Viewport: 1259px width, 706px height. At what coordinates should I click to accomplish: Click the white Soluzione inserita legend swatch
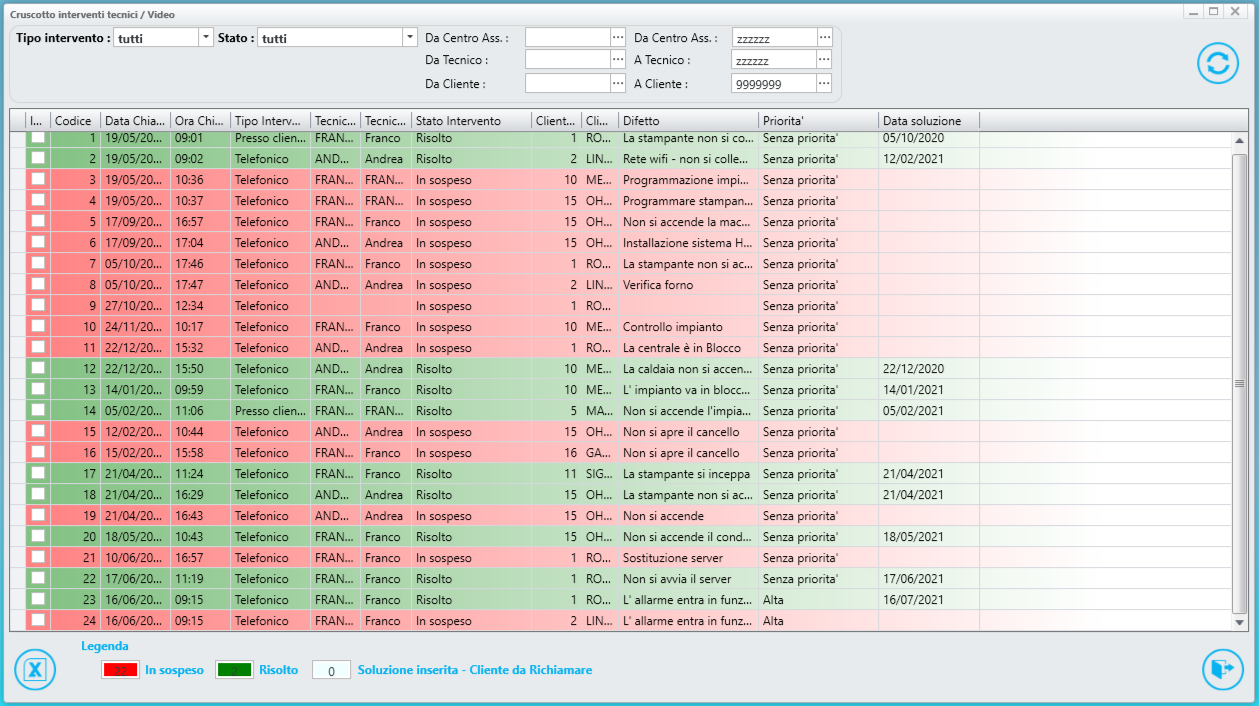(331, 670)
